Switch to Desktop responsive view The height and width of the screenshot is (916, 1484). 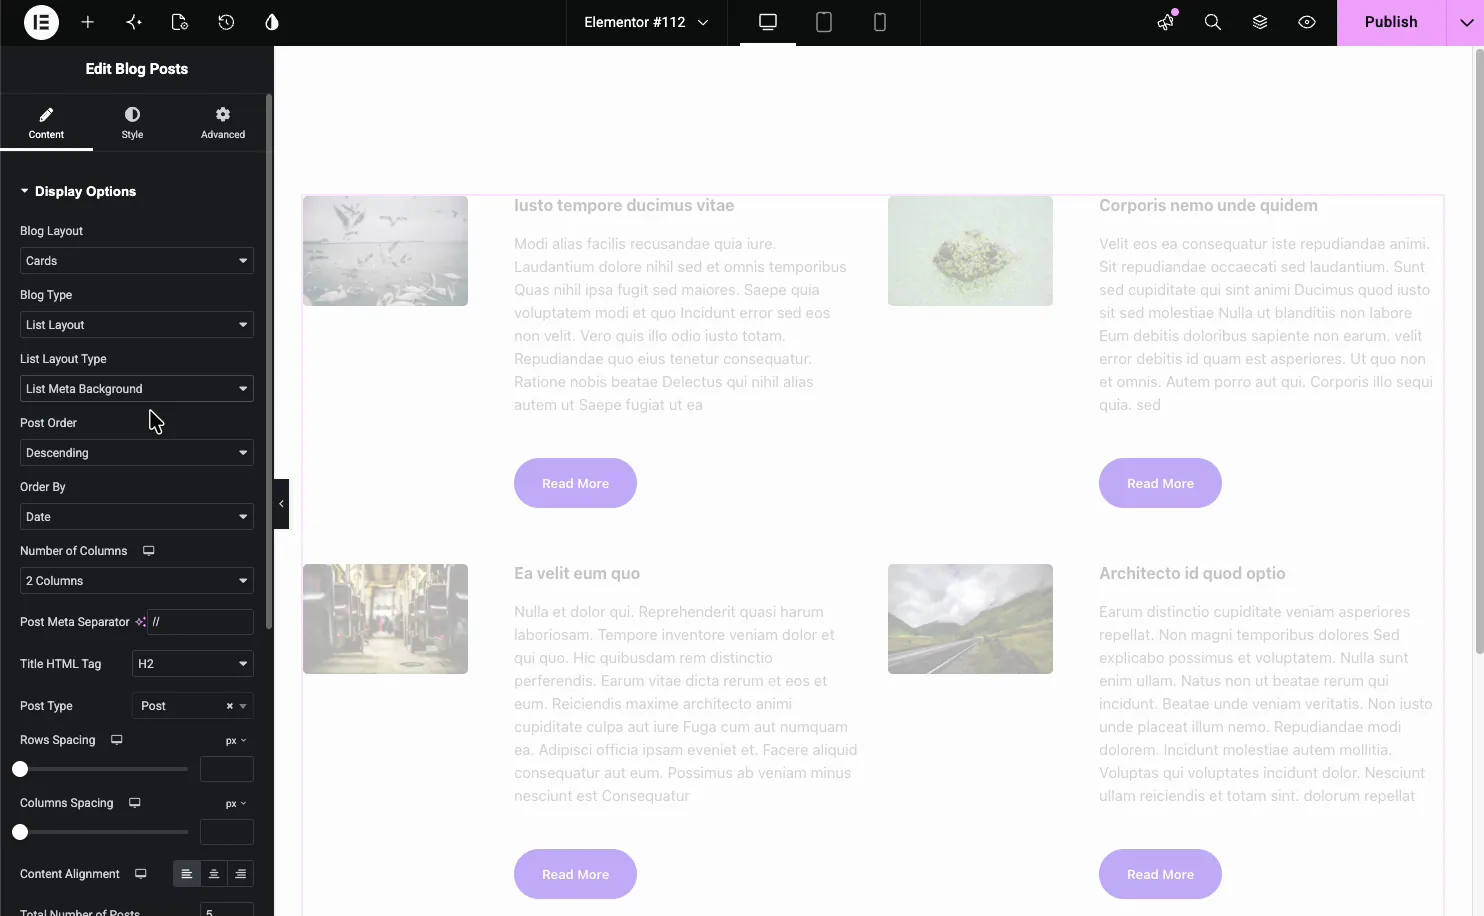(x=768, y=22)
